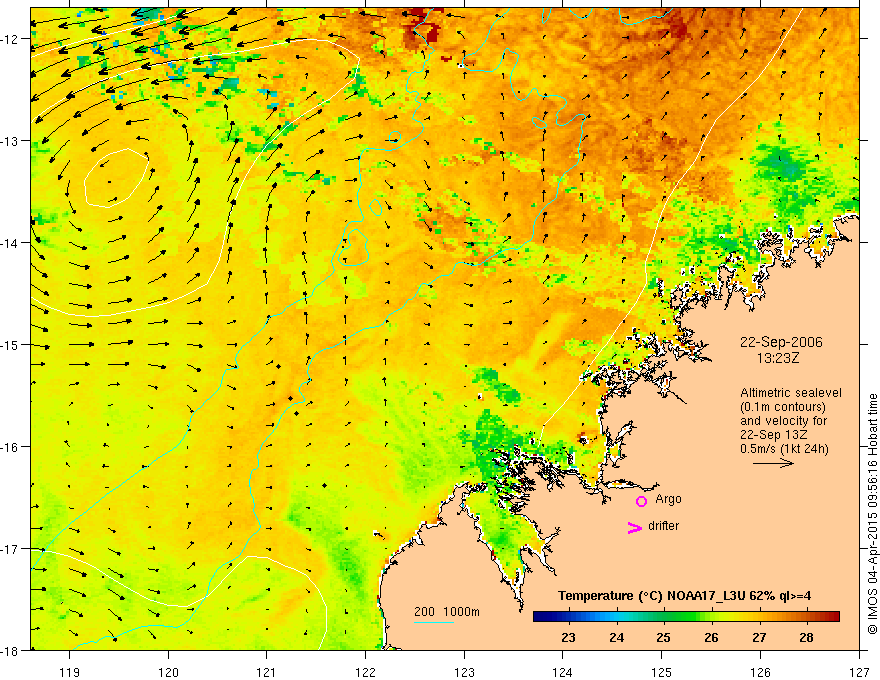Click the (0.1m contours) caption line
The width and height of the screenshot is (880, 680).
tap(783, 407)
